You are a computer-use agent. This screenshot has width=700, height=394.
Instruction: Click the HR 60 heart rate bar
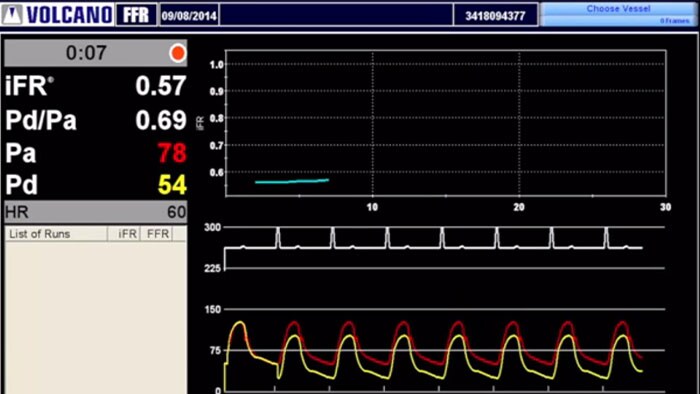point(96,212)
